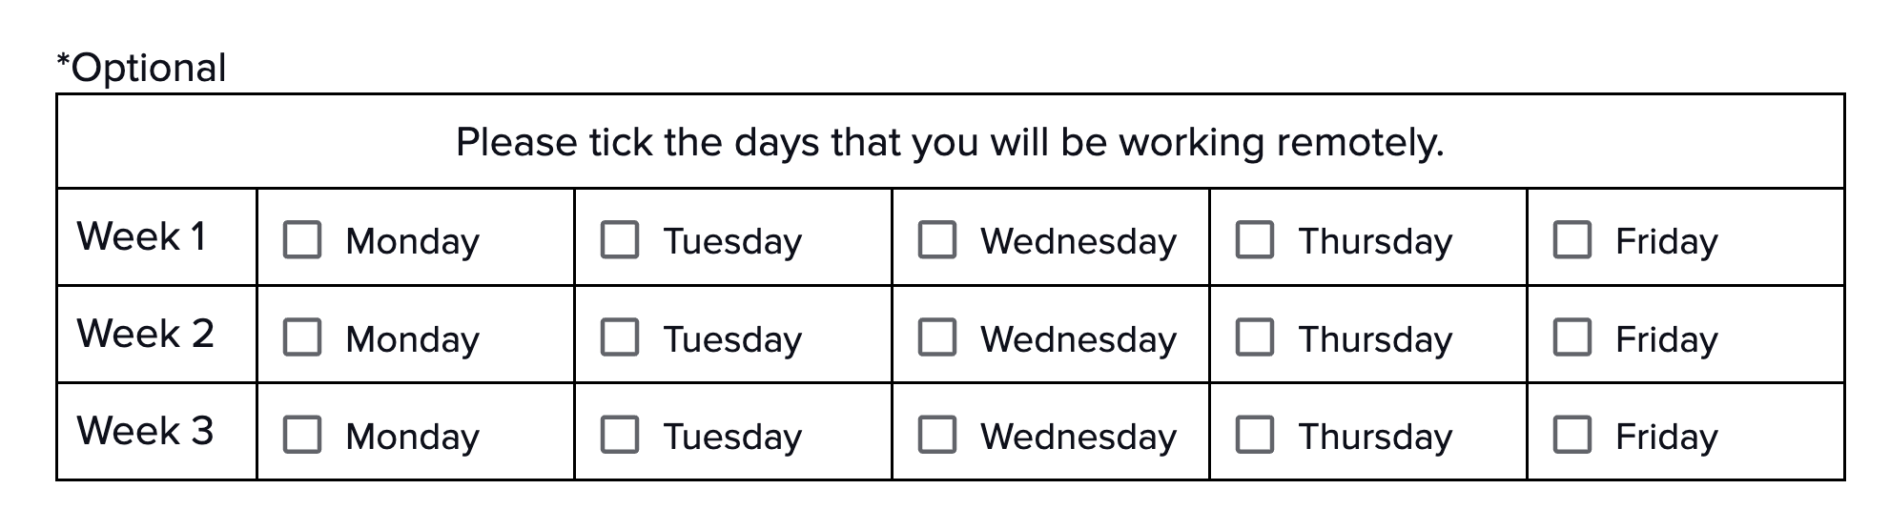
Task: Mark Week 3 Thursday as remote
Action: 1254,435
